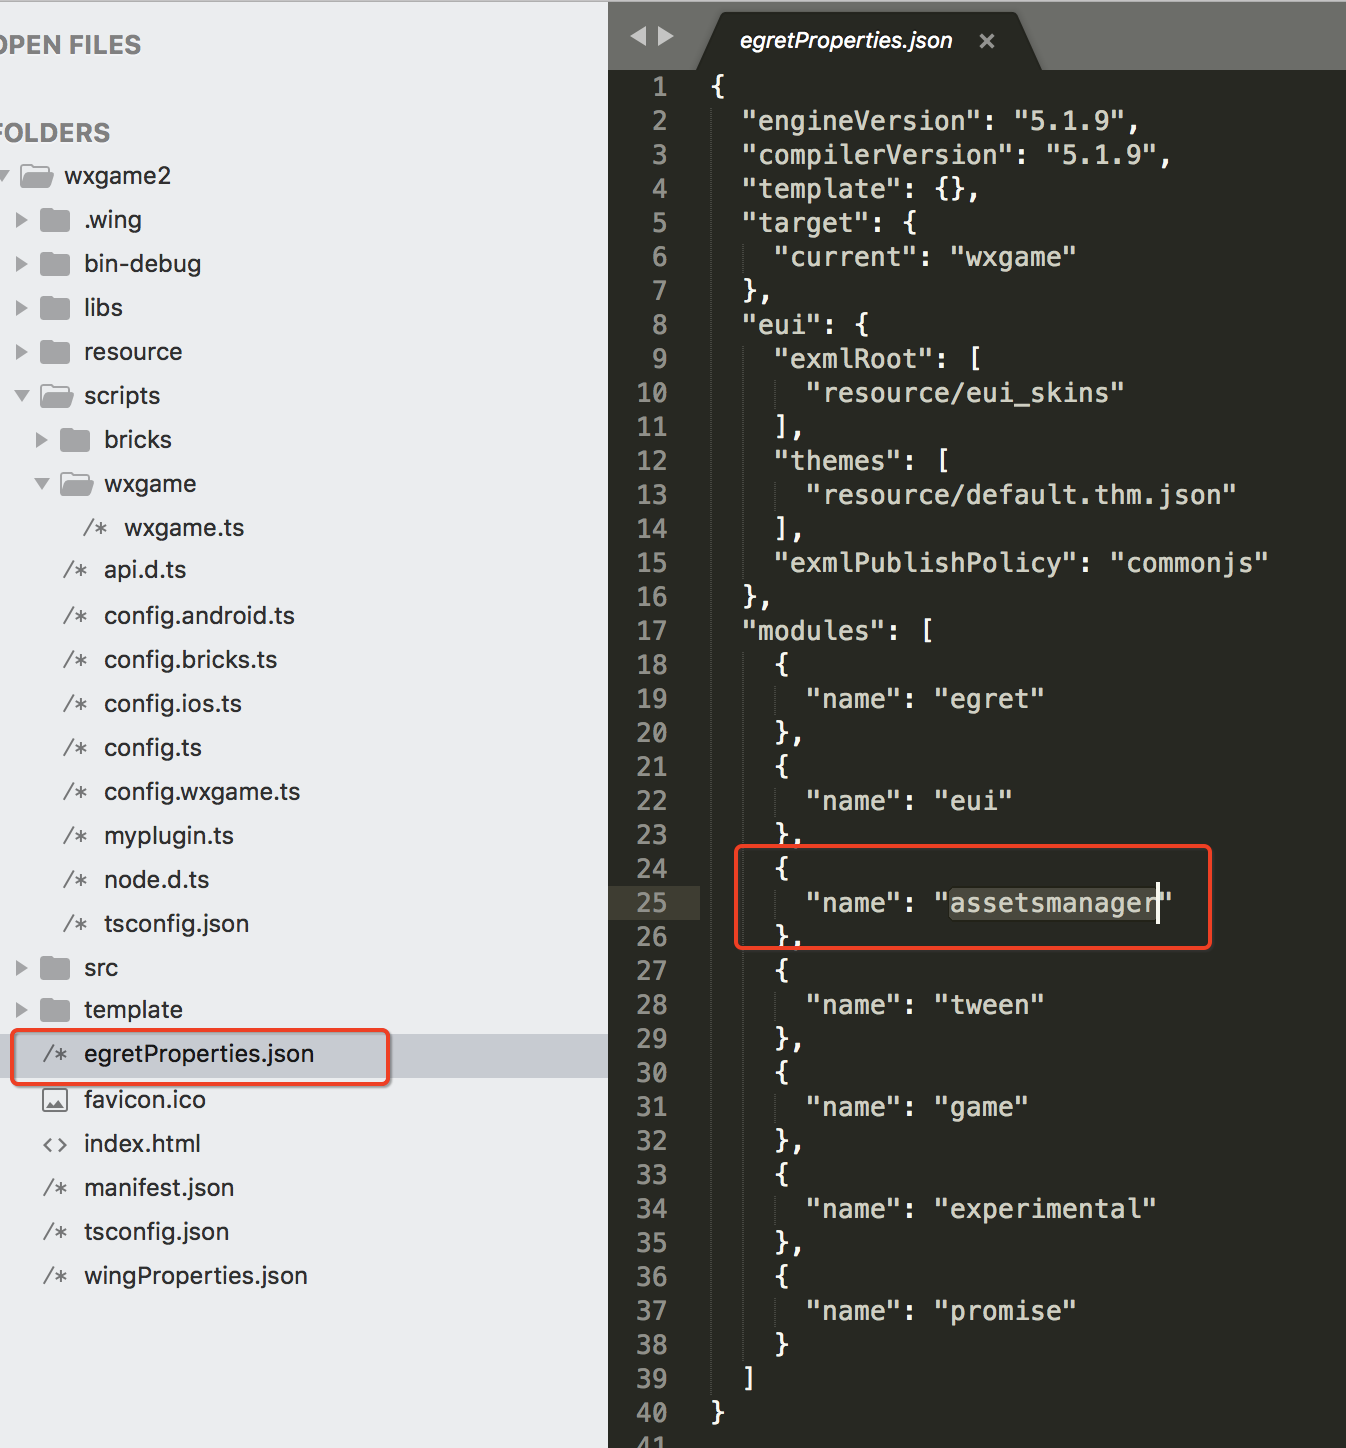Click the resource folder icon
Image resolution: width=1346 pixels, height=1448 pixels.
click(55, 352)
